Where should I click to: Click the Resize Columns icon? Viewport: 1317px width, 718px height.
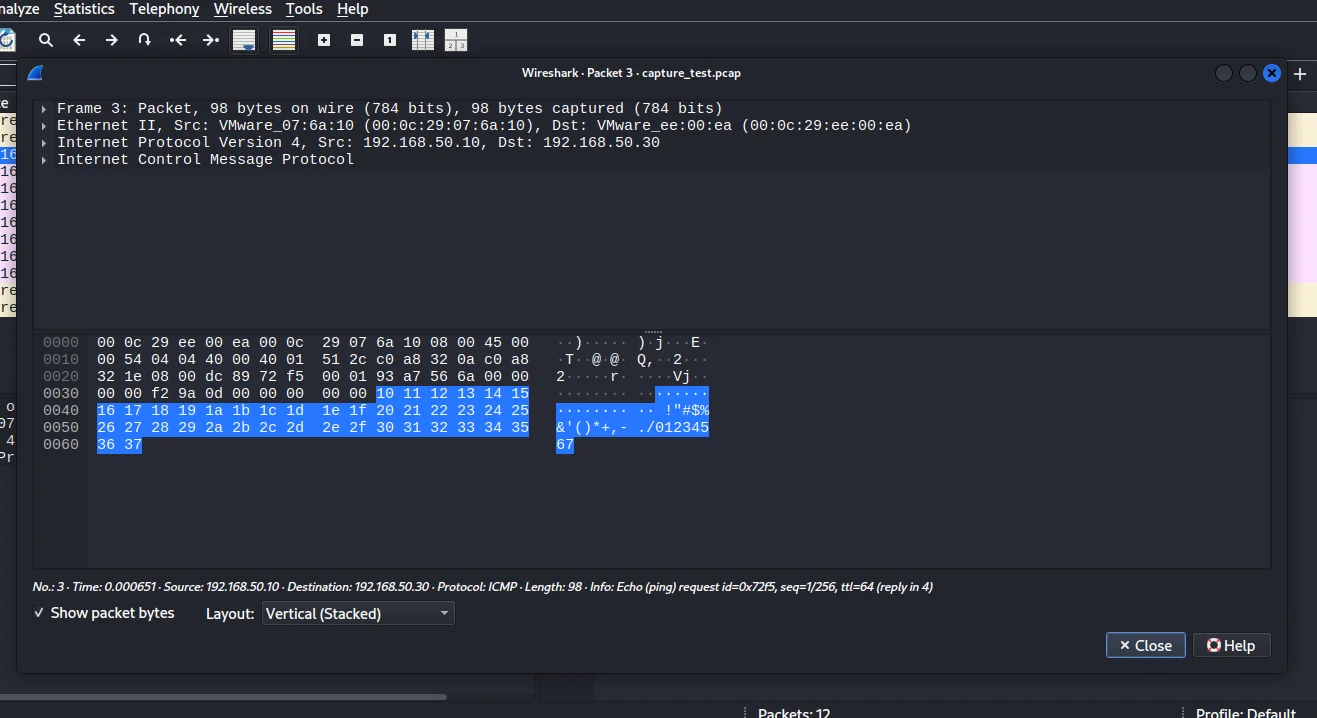point(423,40)
